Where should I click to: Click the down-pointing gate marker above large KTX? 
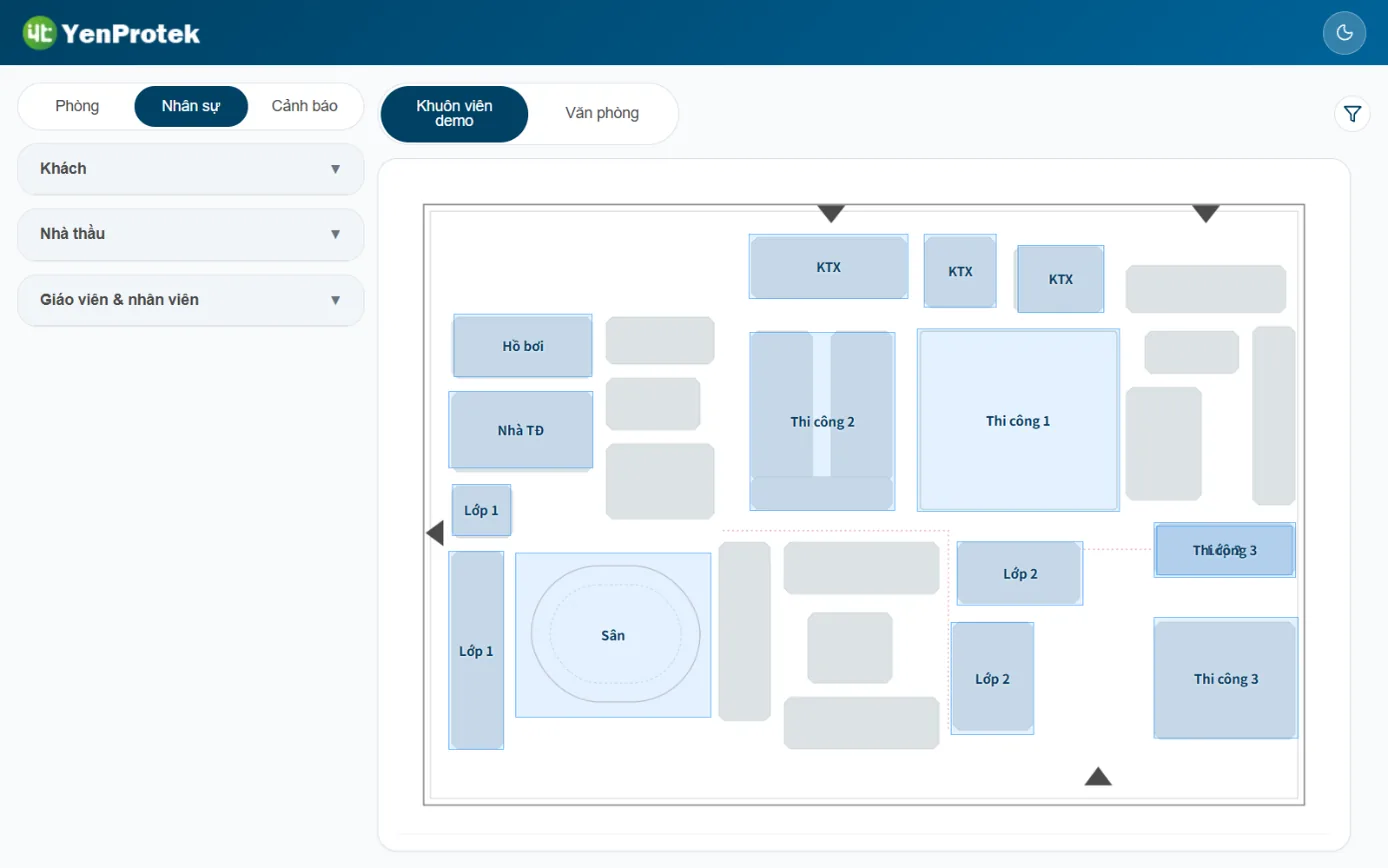point(831,213)
